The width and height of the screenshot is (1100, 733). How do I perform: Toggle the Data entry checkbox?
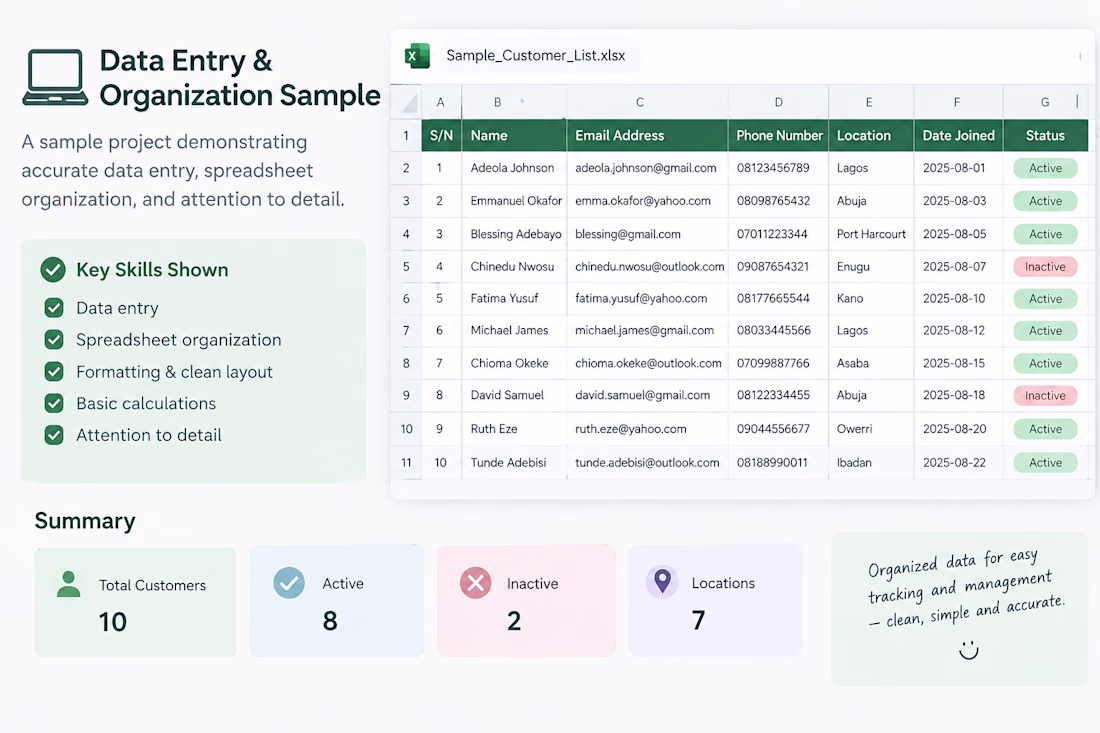pos(54,308)
